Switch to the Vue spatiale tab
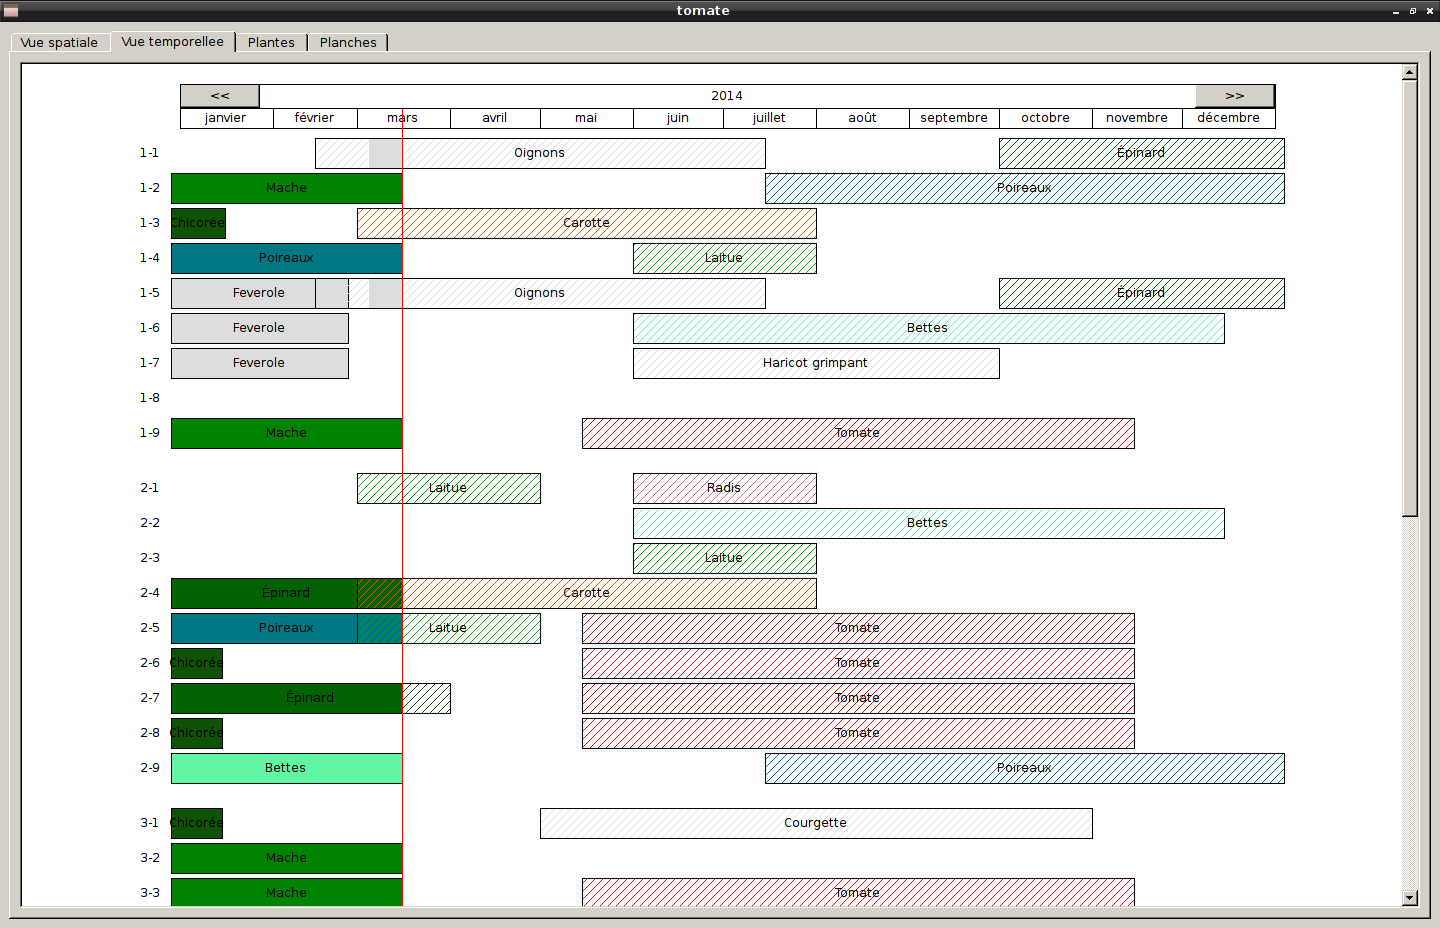1440x928 pixels. coord(59,42)
